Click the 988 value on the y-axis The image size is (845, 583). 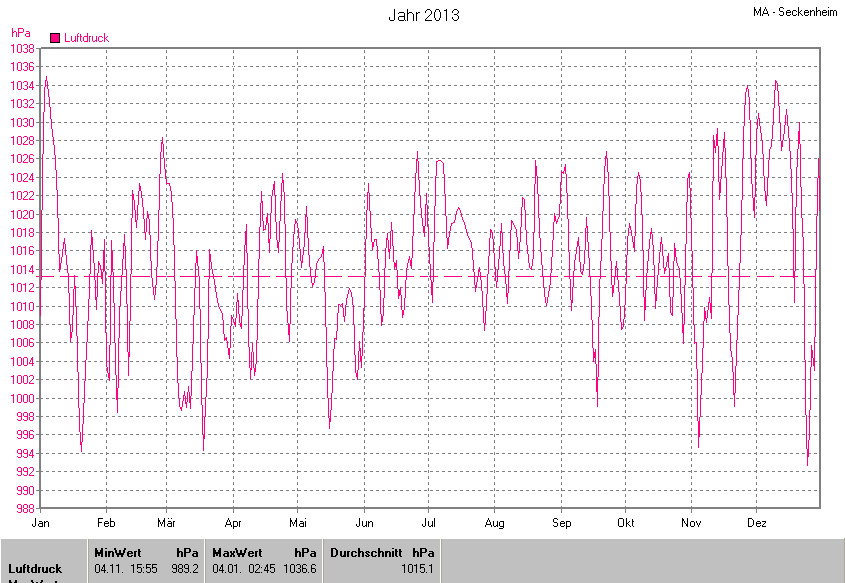(25, 509)
